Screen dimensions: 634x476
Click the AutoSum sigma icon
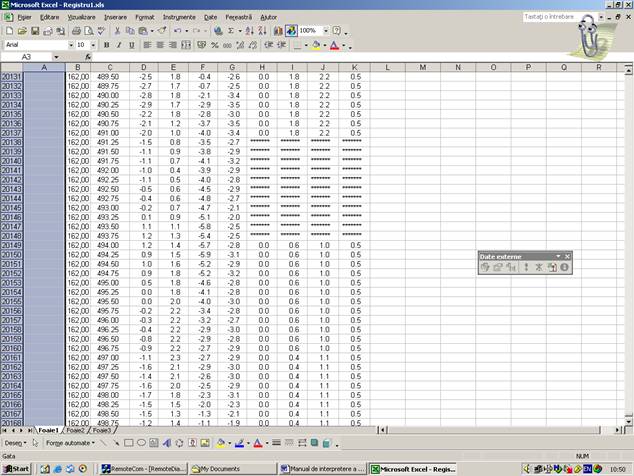231,31
